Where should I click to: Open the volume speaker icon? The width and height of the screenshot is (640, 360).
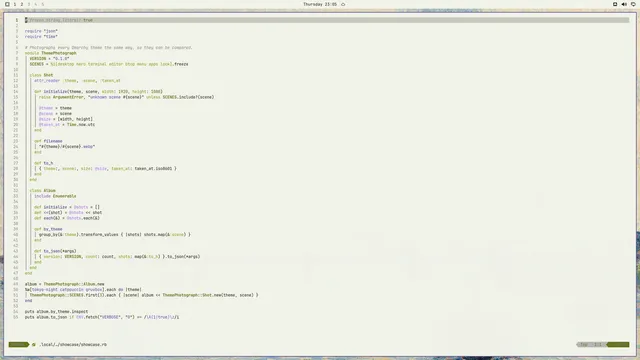(x=624, y=4)
